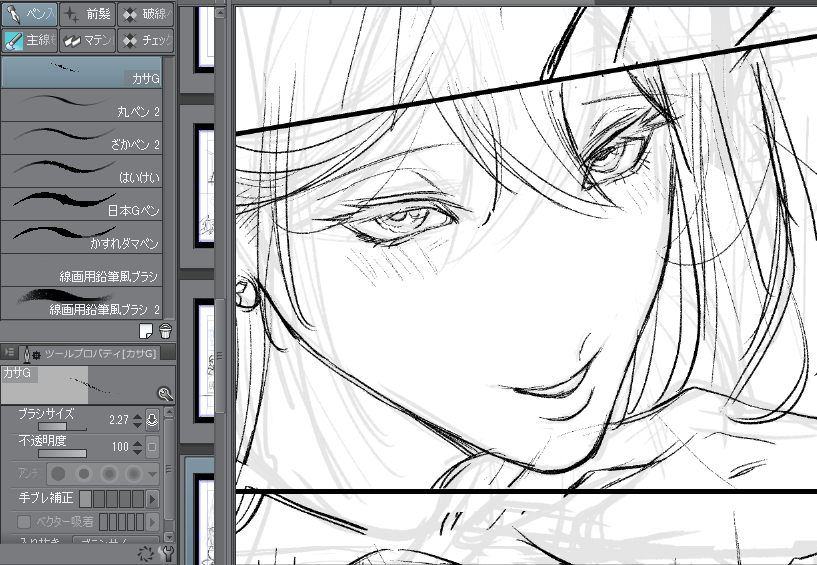Open the マテン sub tool group
The image size is (817, 565).
tap(87, 40)
